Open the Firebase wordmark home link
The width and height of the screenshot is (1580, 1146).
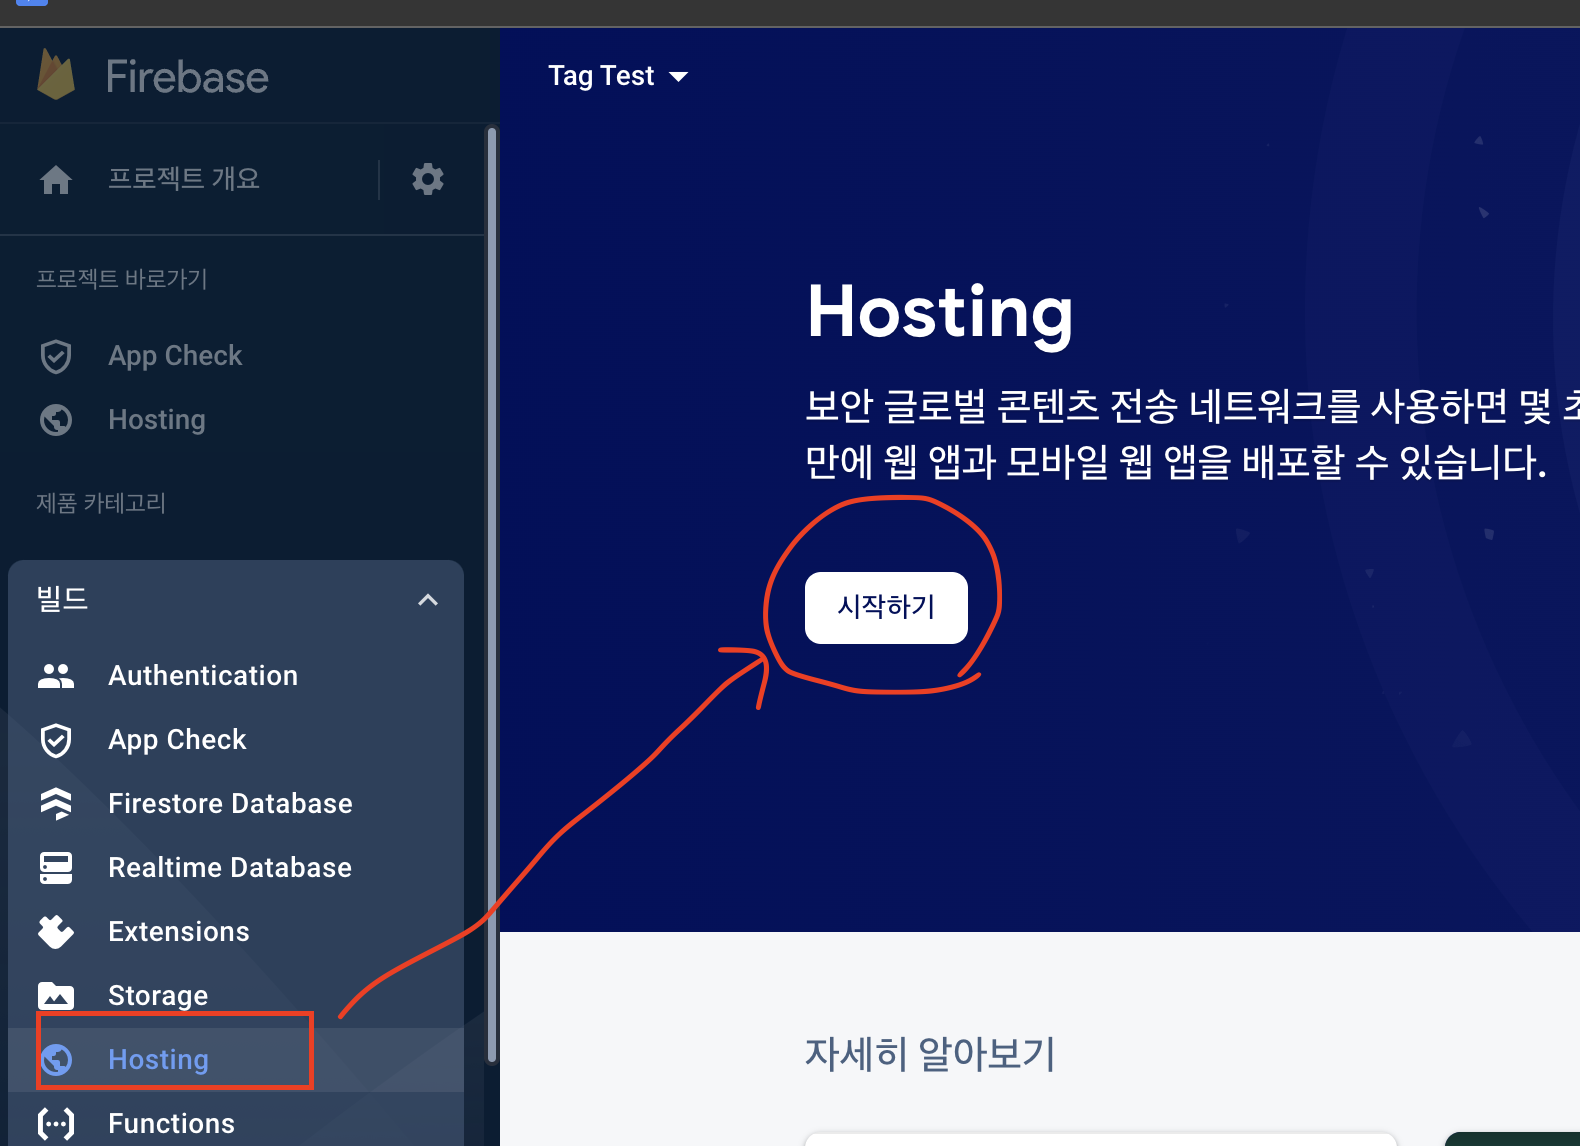tap(187, 77)
